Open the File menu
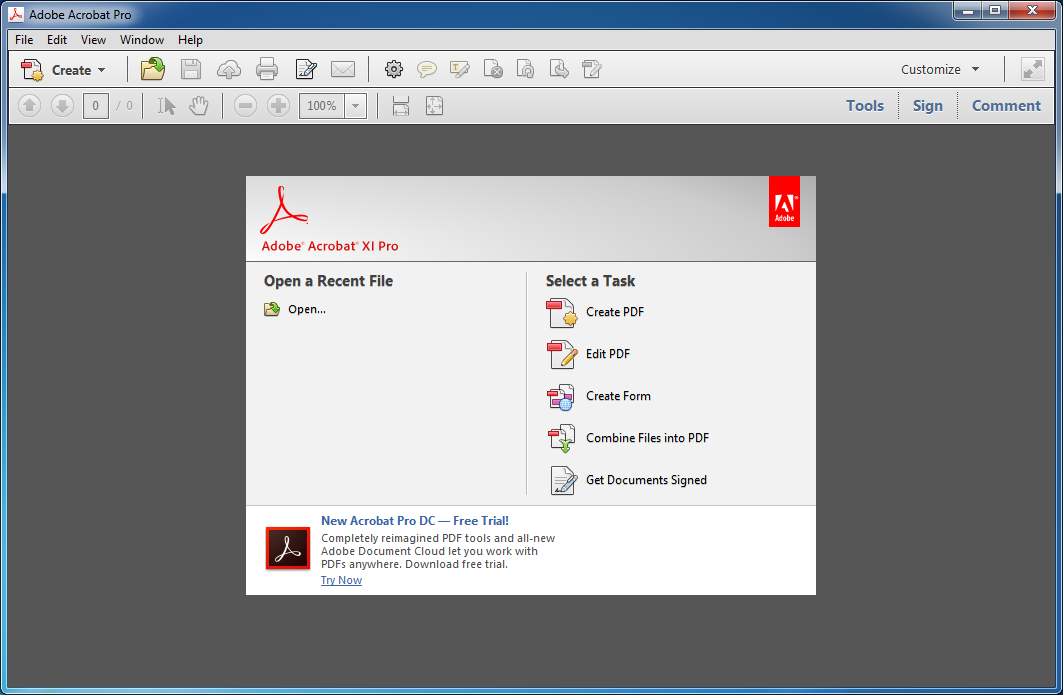The image size is (1063, 695). click(24, 40)
